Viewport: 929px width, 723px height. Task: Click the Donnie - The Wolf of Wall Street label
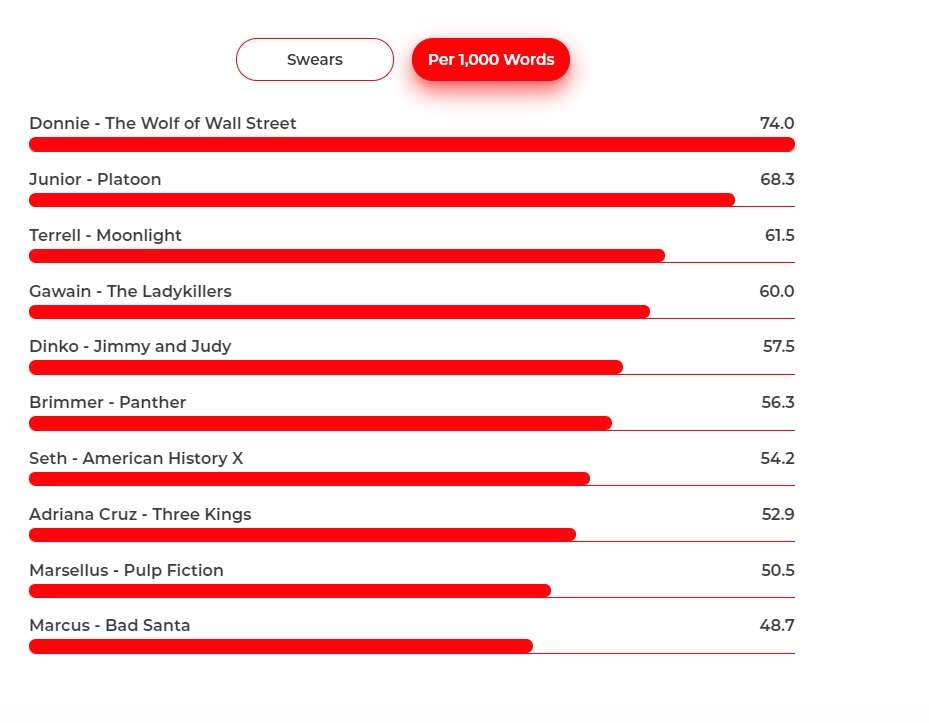(163, 124)
